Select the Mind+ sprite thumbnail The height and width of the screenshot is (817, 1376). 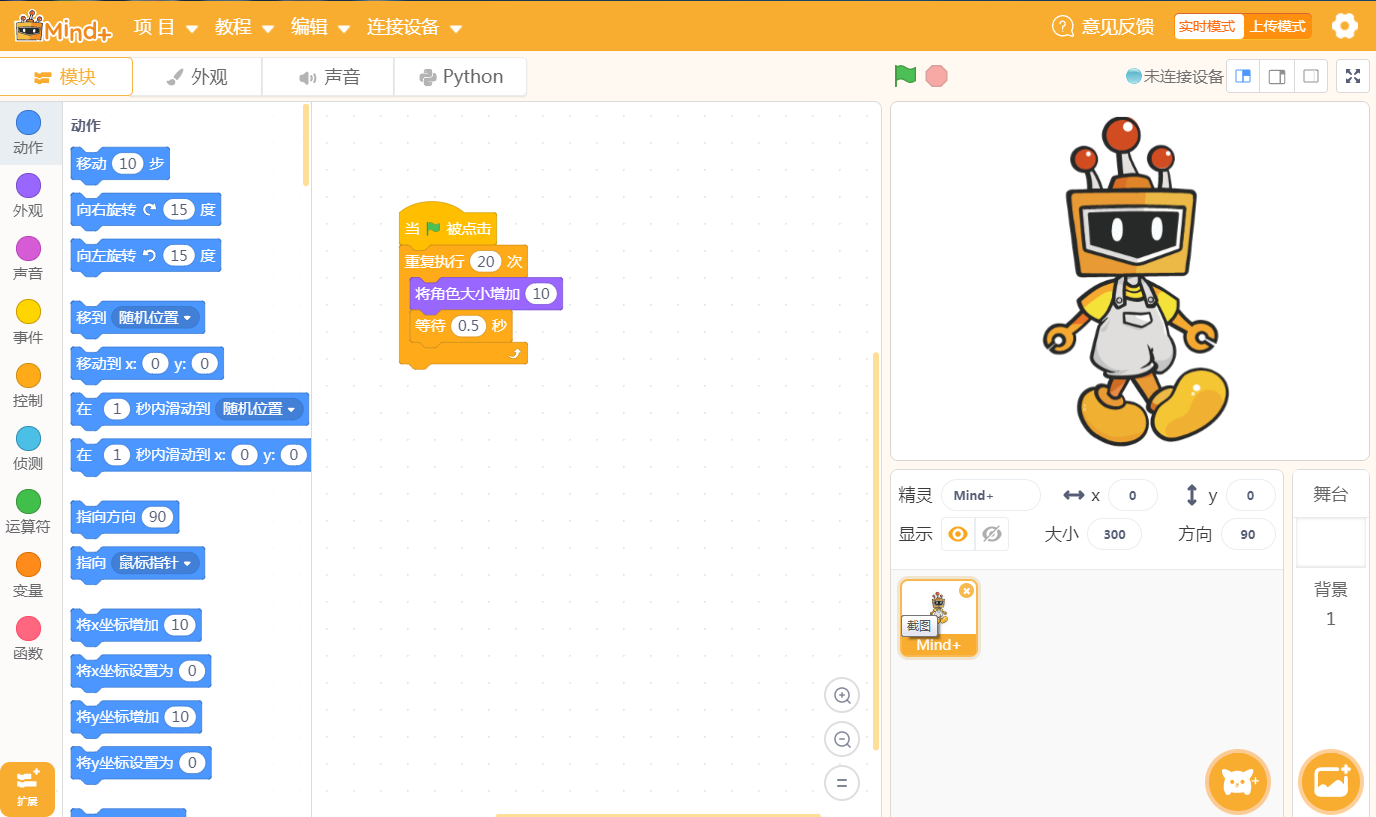tap(939, 618)
